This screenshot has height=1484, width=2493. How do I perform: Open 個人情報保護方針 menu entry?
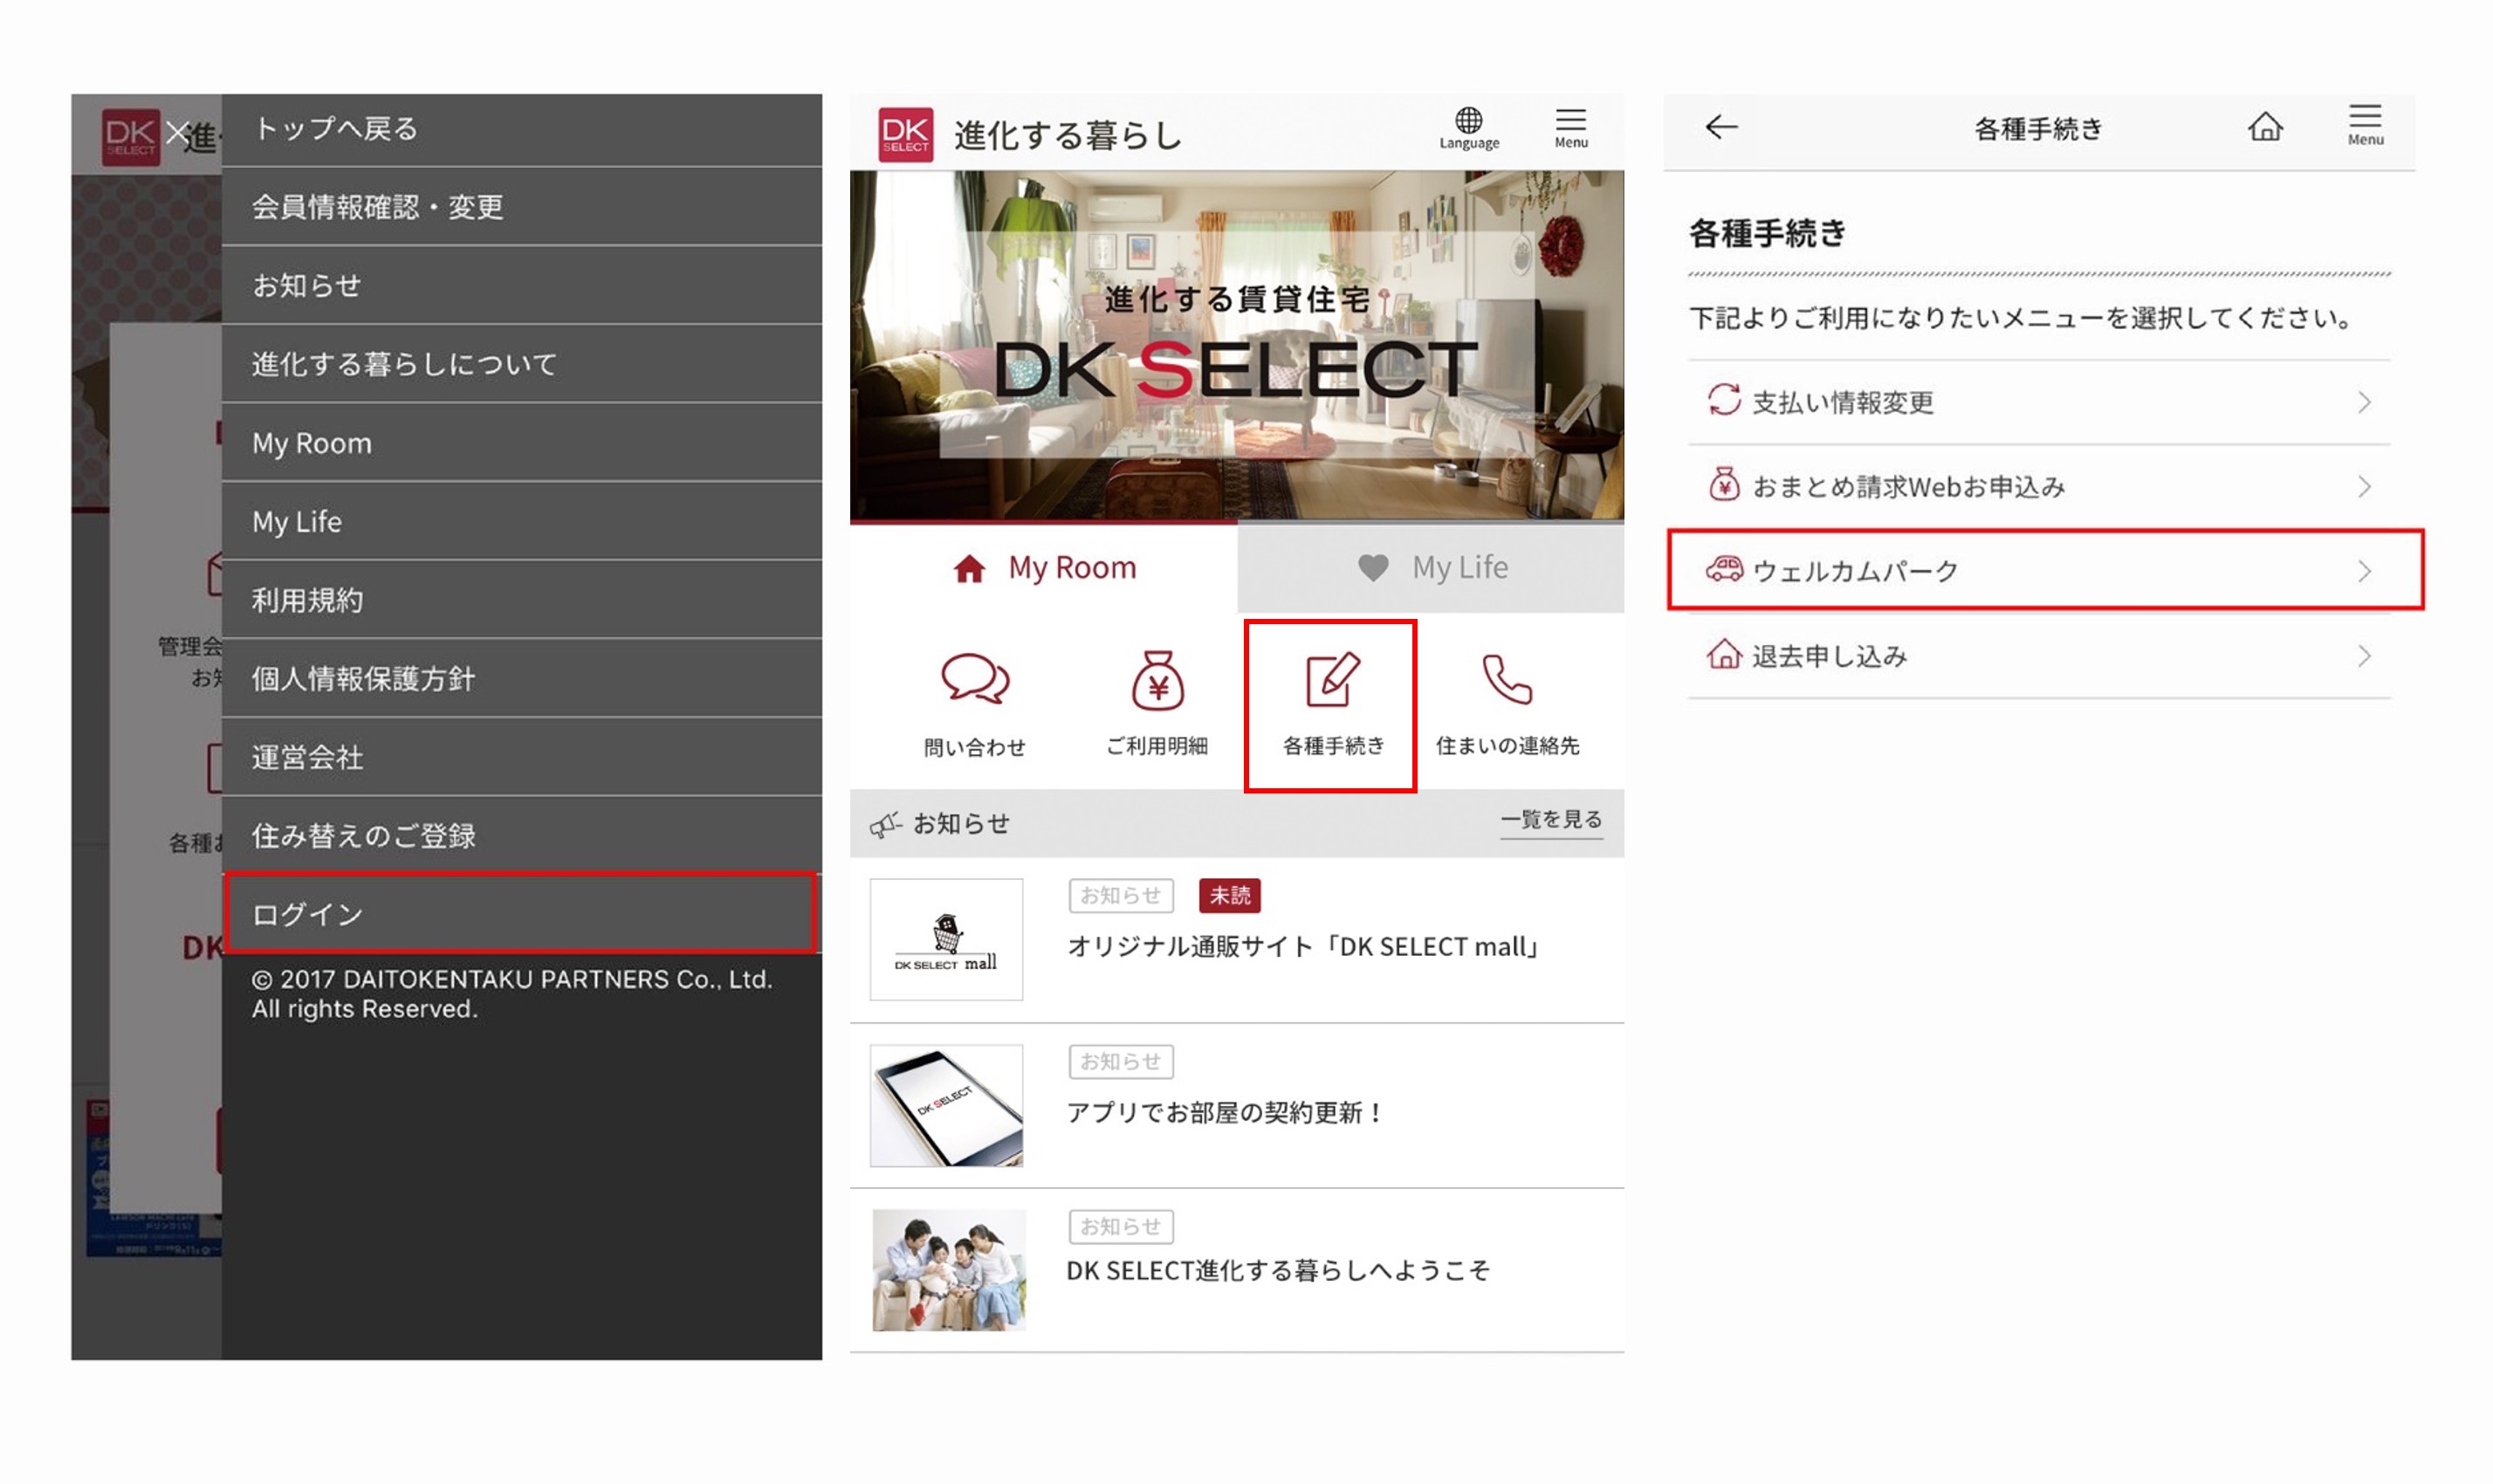point(521,678)
